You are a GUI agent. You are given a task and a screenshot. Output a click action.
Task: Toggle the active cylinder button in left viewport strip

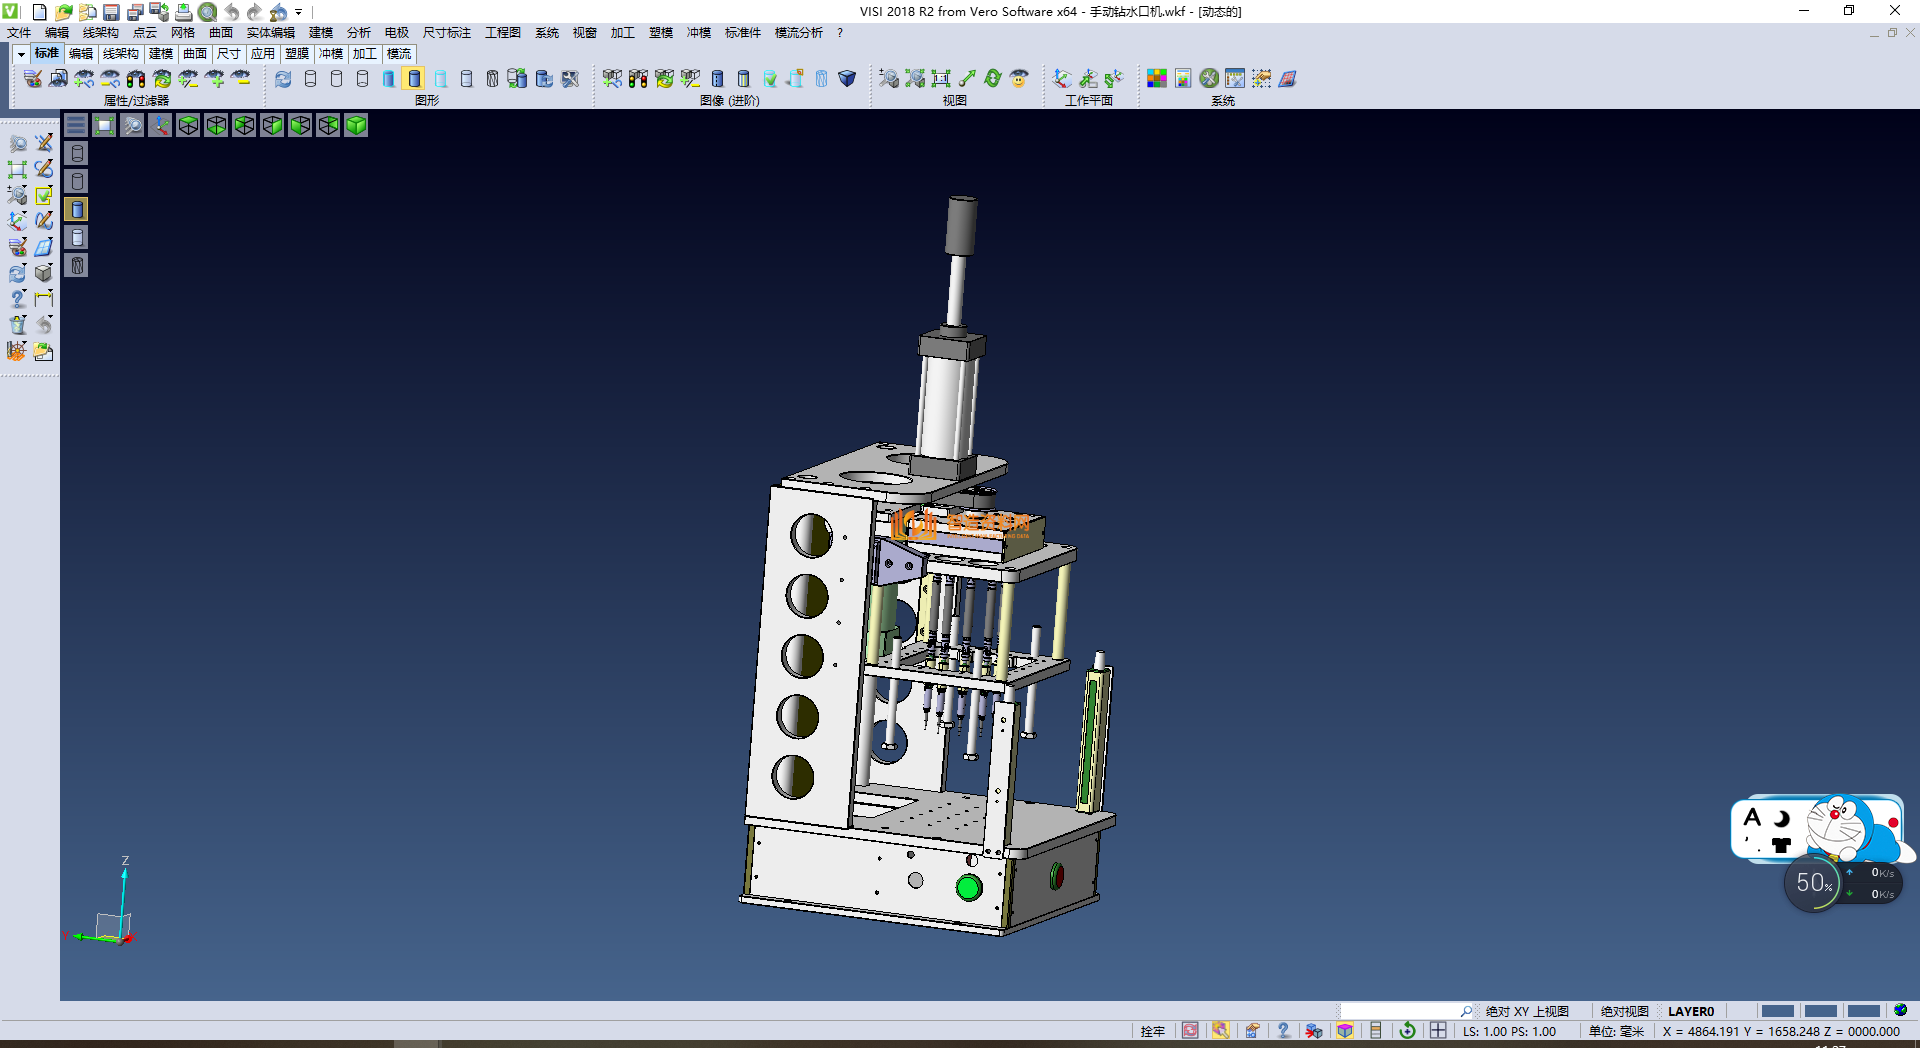tap(77, 209)
